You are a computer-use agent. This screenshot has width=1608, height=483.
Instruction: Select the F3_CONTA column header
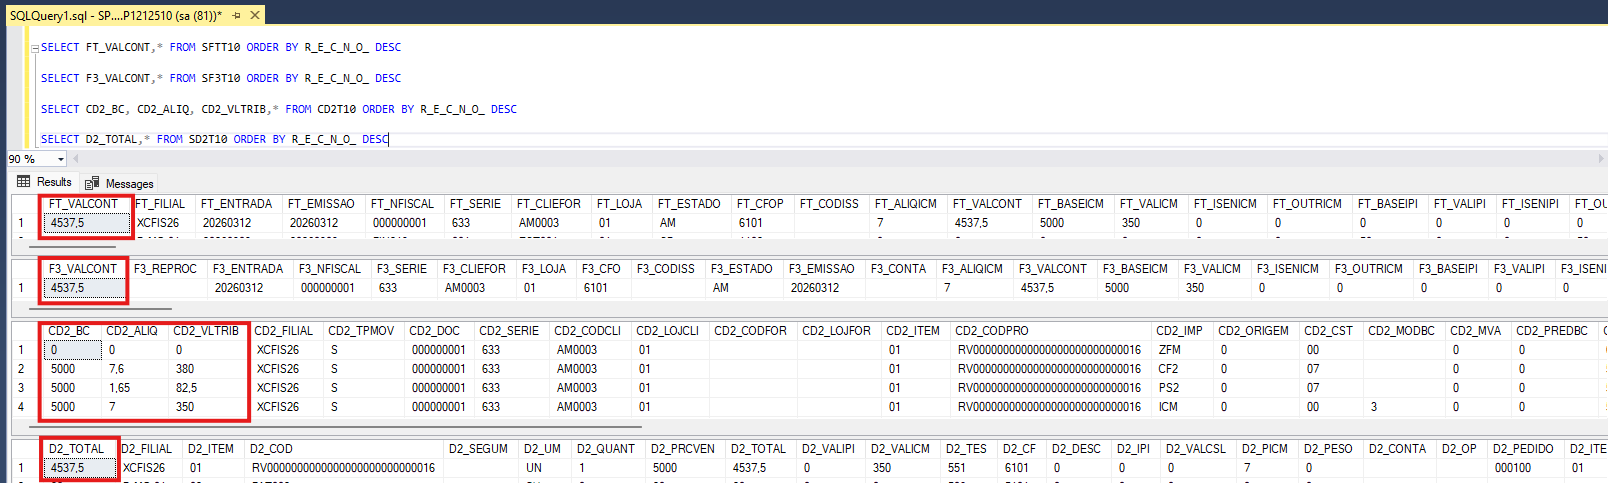tap(899, 269)
